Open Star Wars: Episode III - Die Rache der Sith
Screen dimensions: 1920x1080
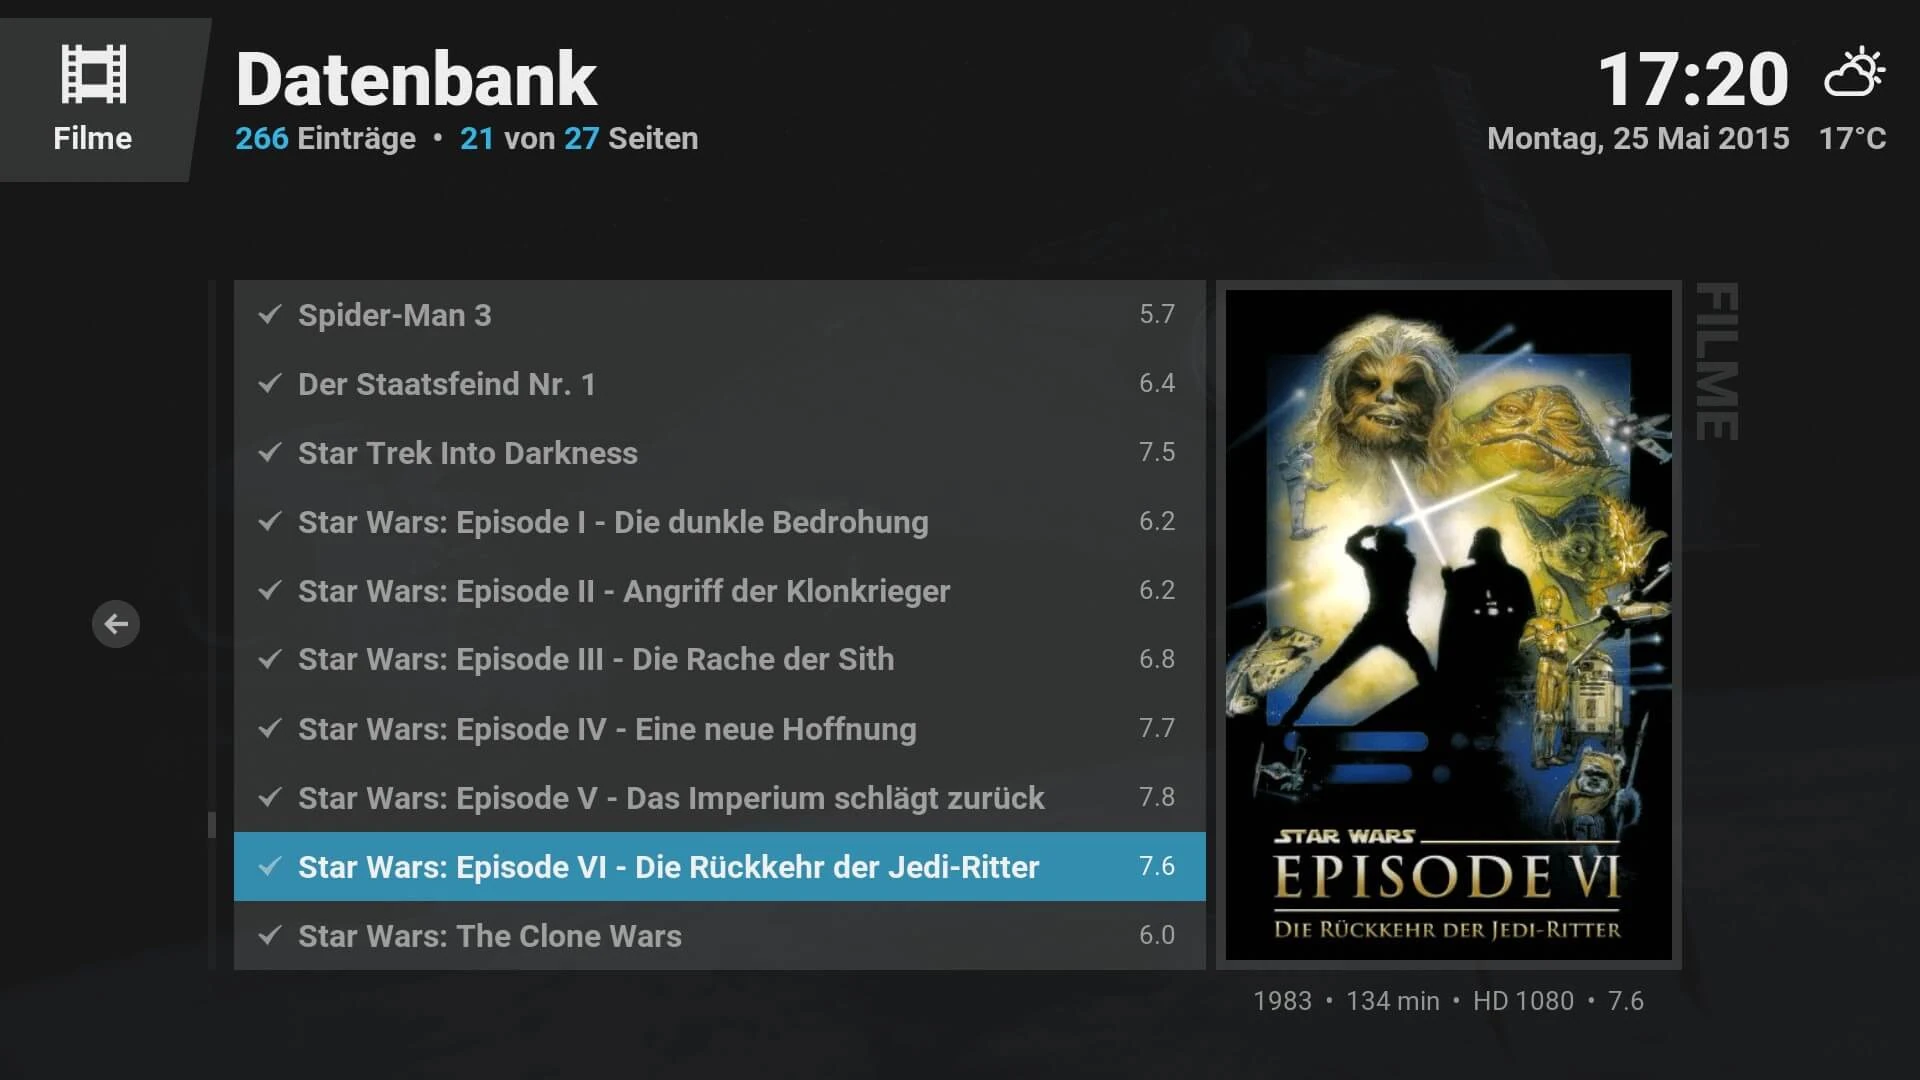tap(720, 660)
